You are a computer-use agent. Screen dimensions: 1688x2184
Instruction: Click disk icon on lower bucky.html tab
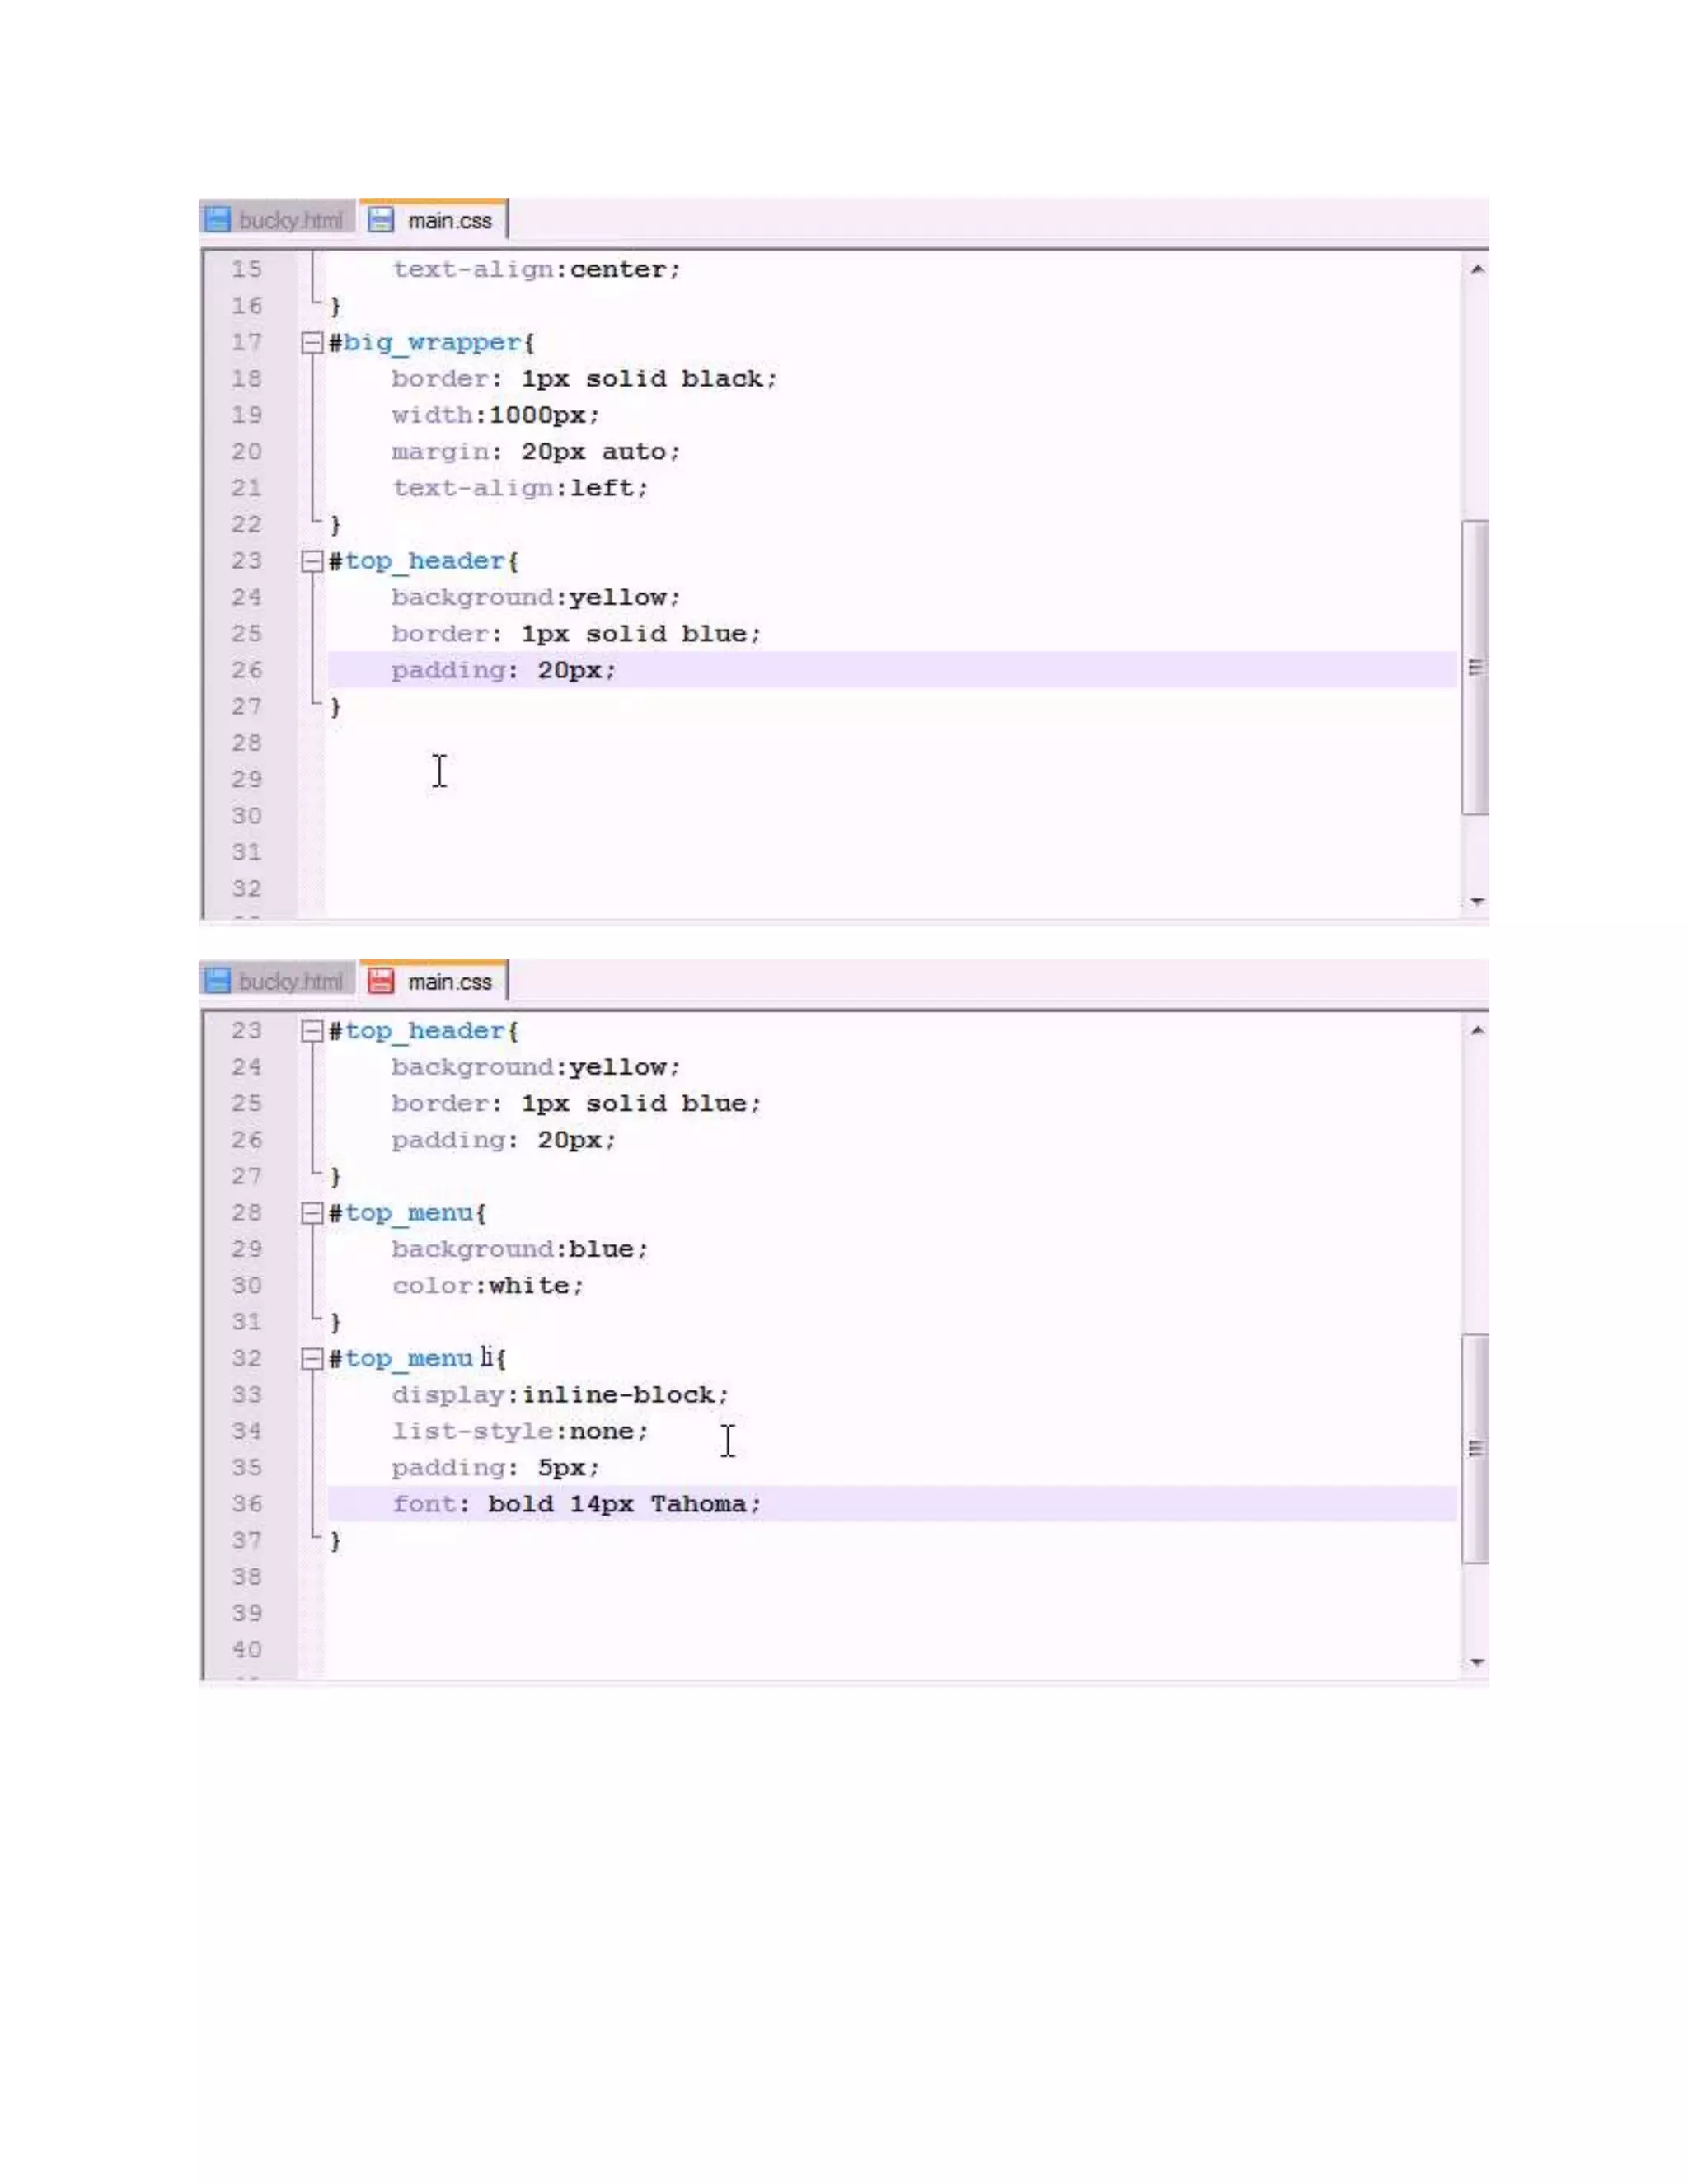pos(217,981)
